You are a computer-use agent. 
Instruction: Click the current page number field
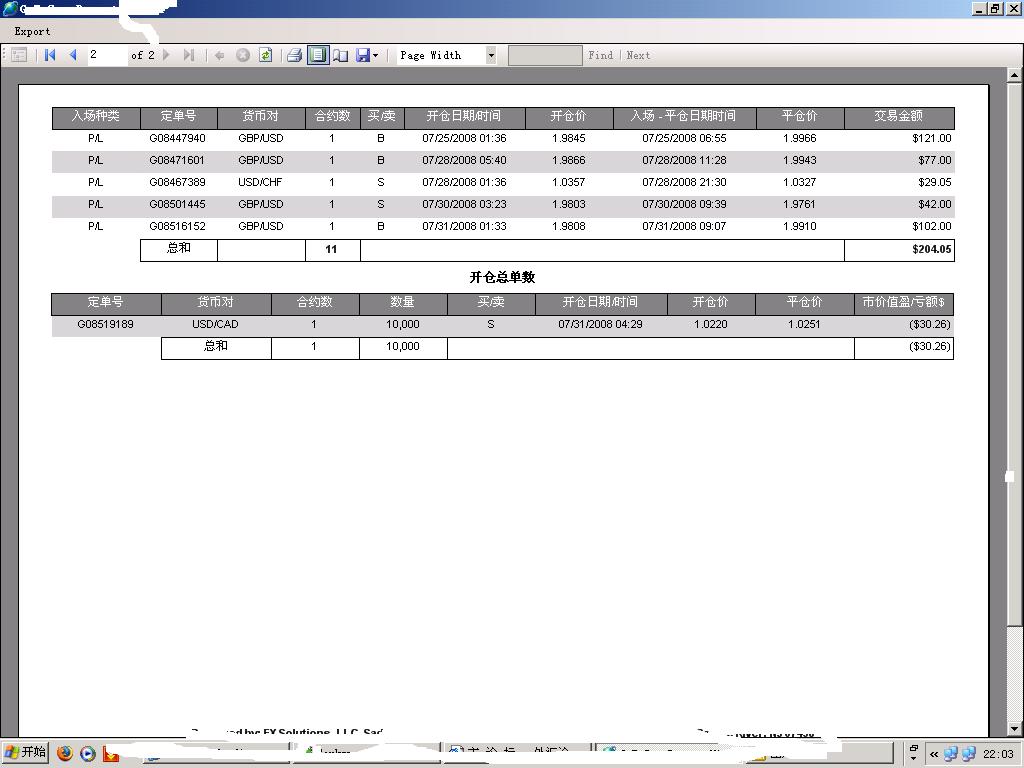pos(107,56)
